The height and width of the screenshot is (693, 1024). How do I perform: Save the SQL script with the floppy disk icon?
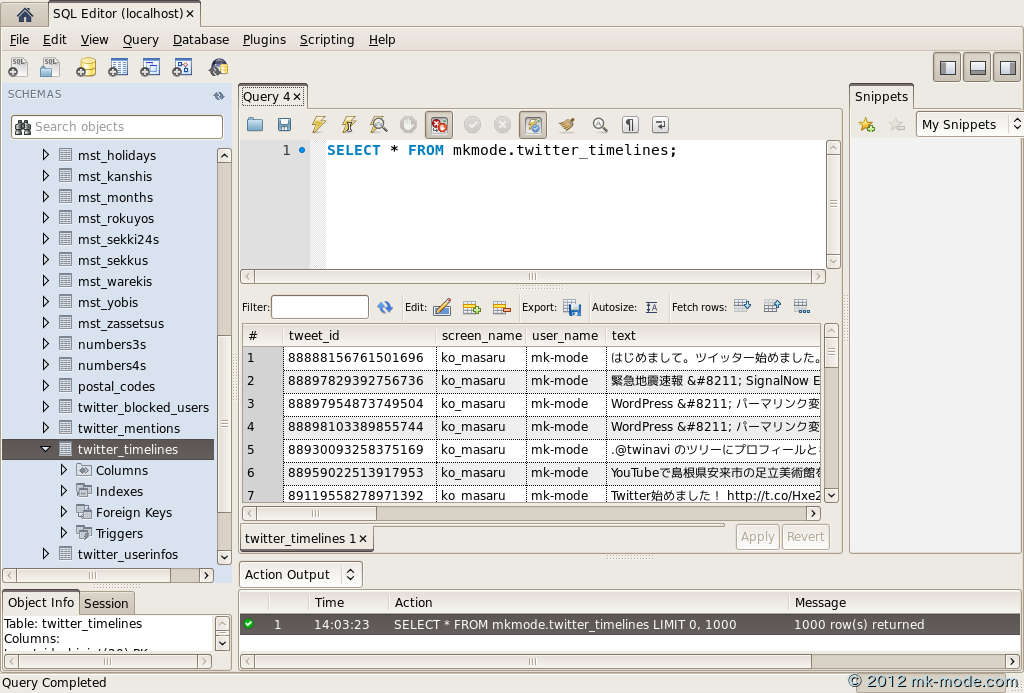(284, 125)
